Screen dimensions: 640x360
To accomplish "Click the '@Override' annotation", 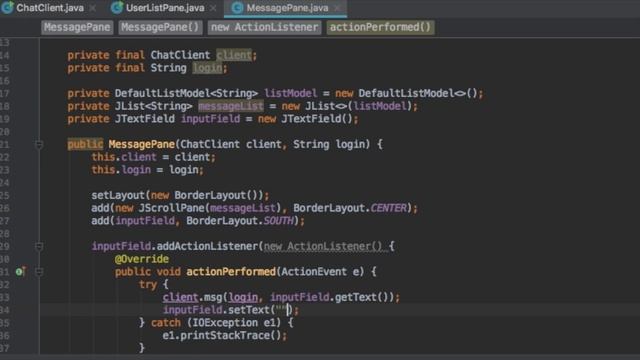I will click(x=142, y=259).
